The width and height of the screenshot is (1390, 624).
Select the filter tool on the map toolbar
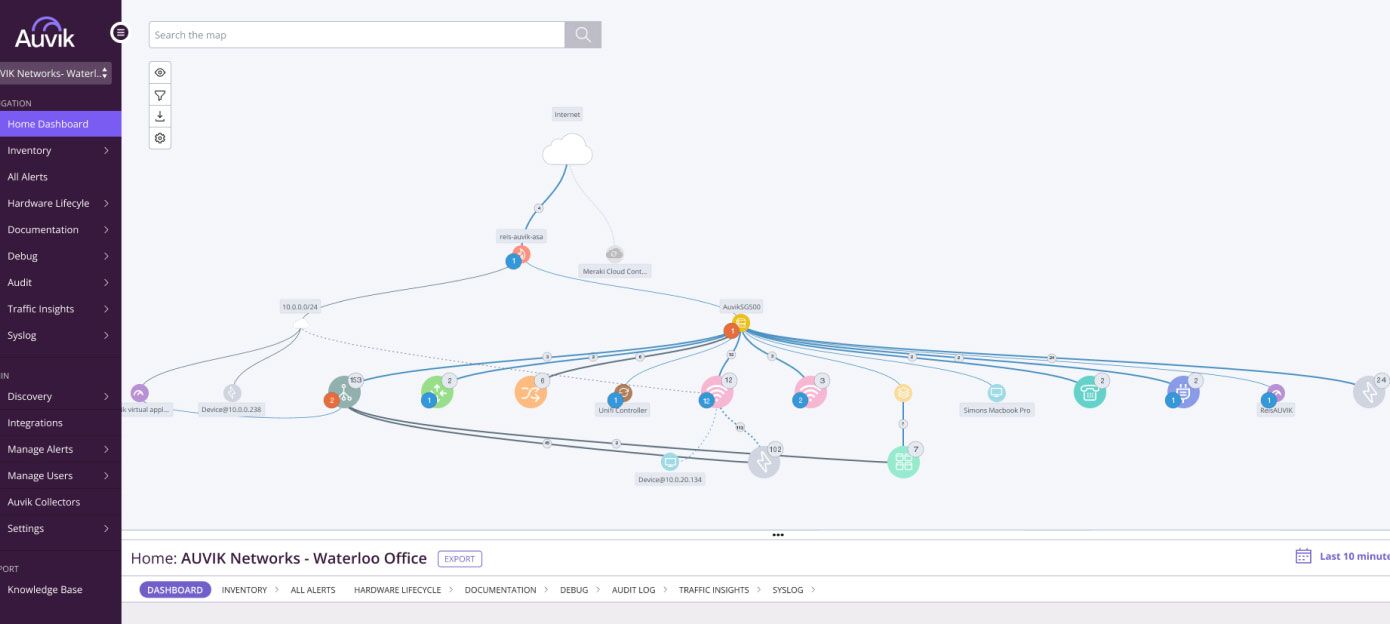(x=160, y=94)
